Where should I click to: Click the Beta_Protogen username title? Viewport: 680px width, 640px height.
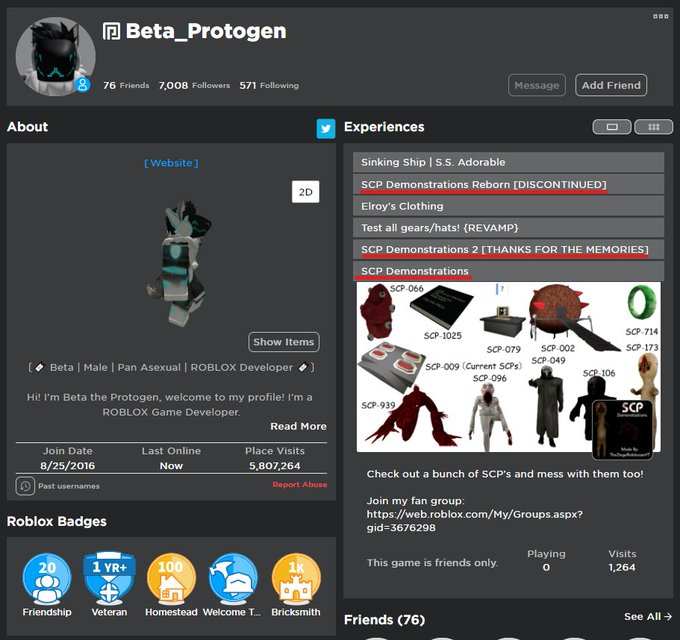coord(206,31)
